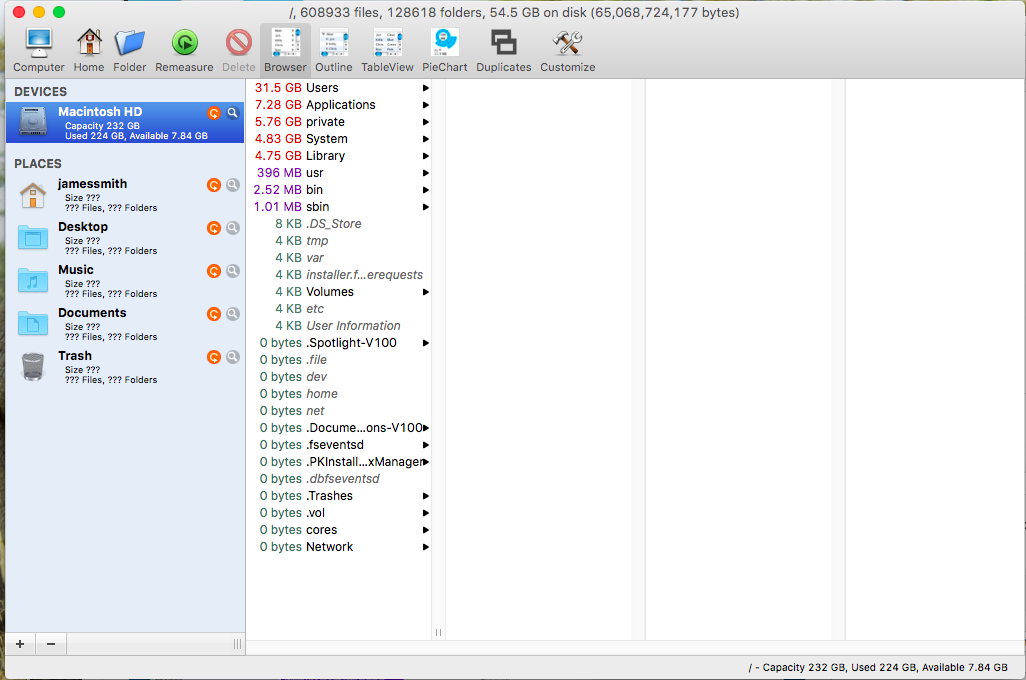Expand bin folder arrow

point(425,190)
